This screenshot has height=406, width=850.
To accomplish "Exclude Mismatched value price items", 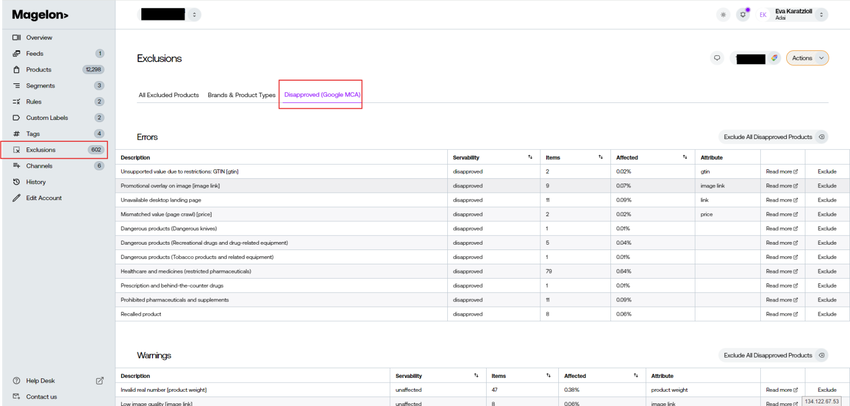I will [x=827, y=214].
